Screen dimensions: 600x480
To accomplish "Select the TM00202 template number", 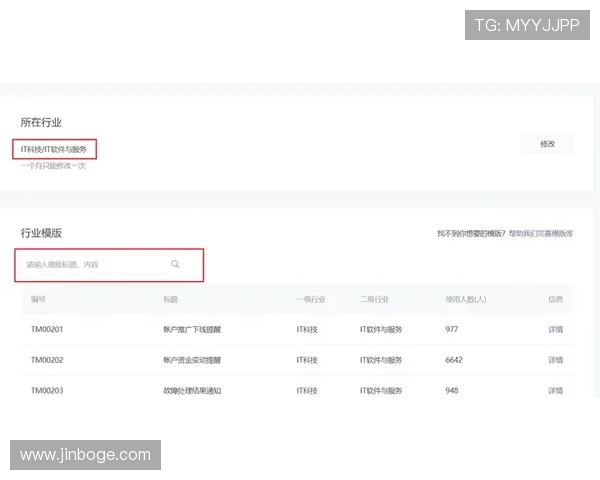I will (47, 359).
